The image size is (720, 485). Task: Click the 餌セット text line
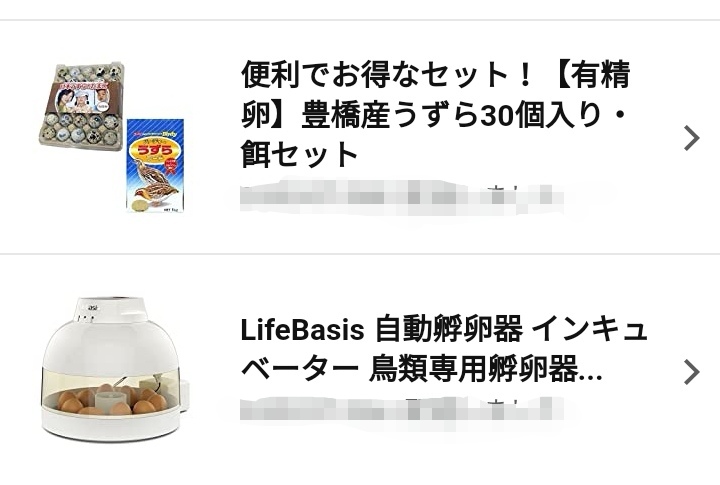pyautogui.click(x=299, y=154)
